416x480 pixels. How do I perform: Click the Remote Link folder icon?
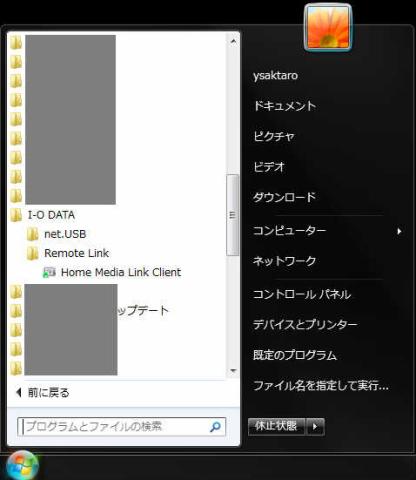[x=32, y=253]
